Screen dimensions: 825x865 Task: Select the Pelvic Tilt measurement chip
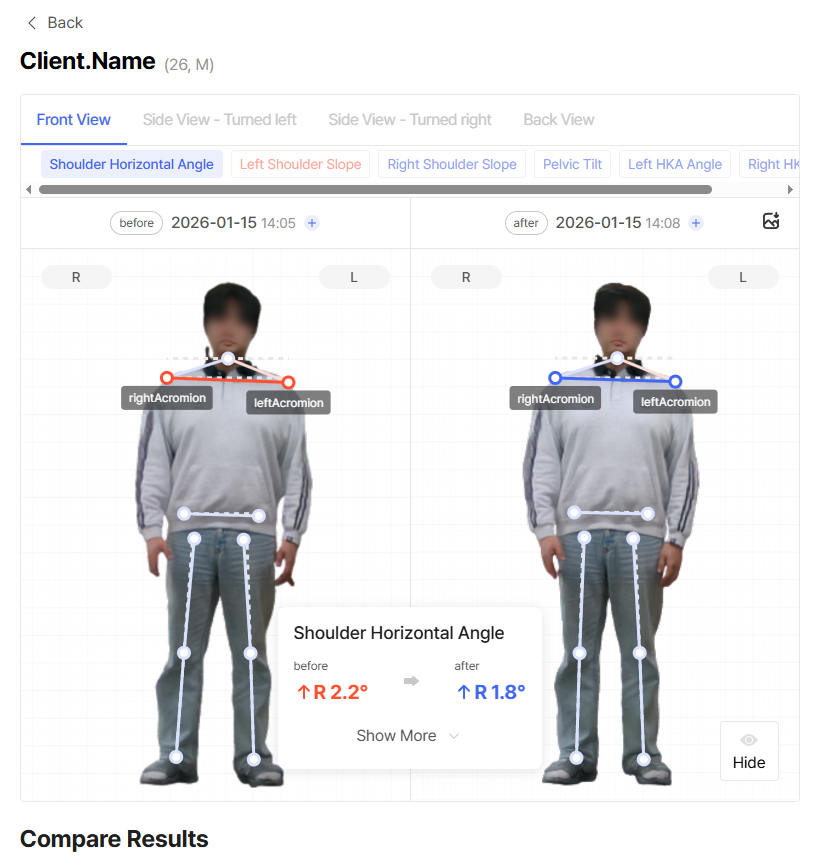pos(572,164)
